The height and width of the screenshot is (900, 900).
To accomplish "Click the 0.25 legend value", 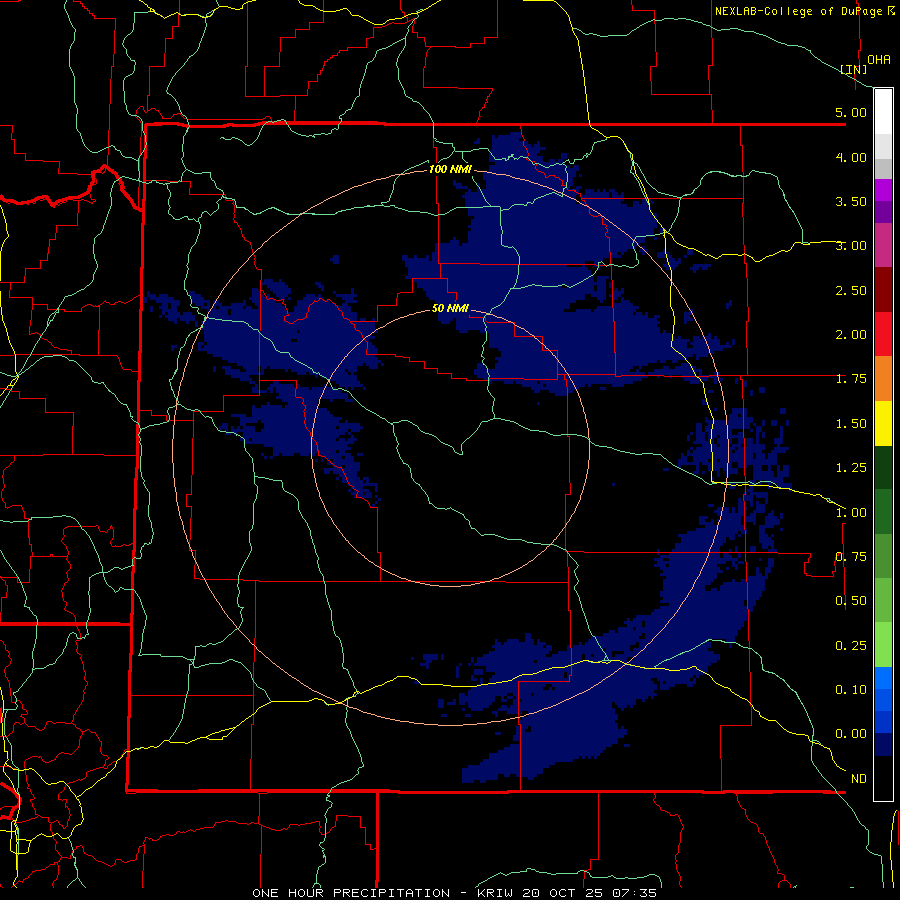I will [x=851, y=646].
